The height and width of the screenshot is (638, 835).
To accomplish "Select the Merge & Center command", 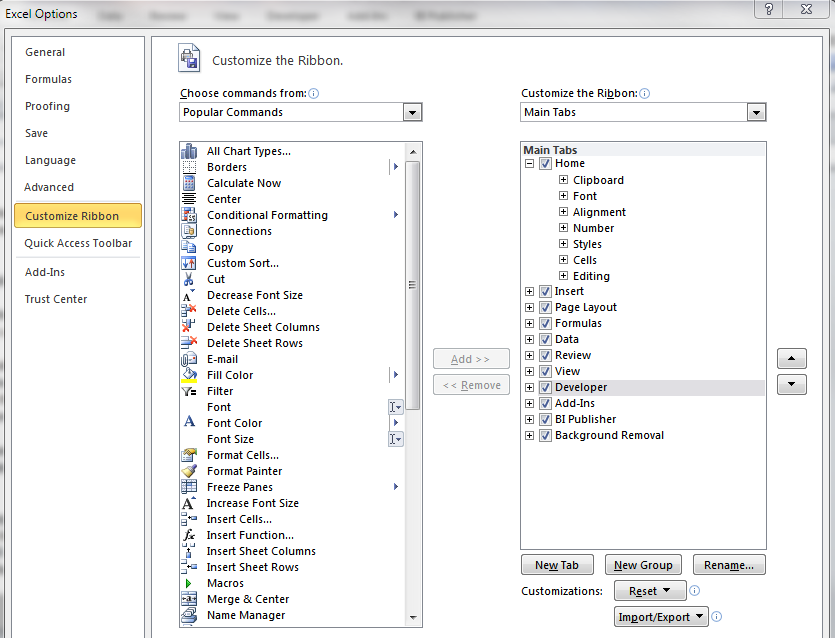I will coord(244,599).
